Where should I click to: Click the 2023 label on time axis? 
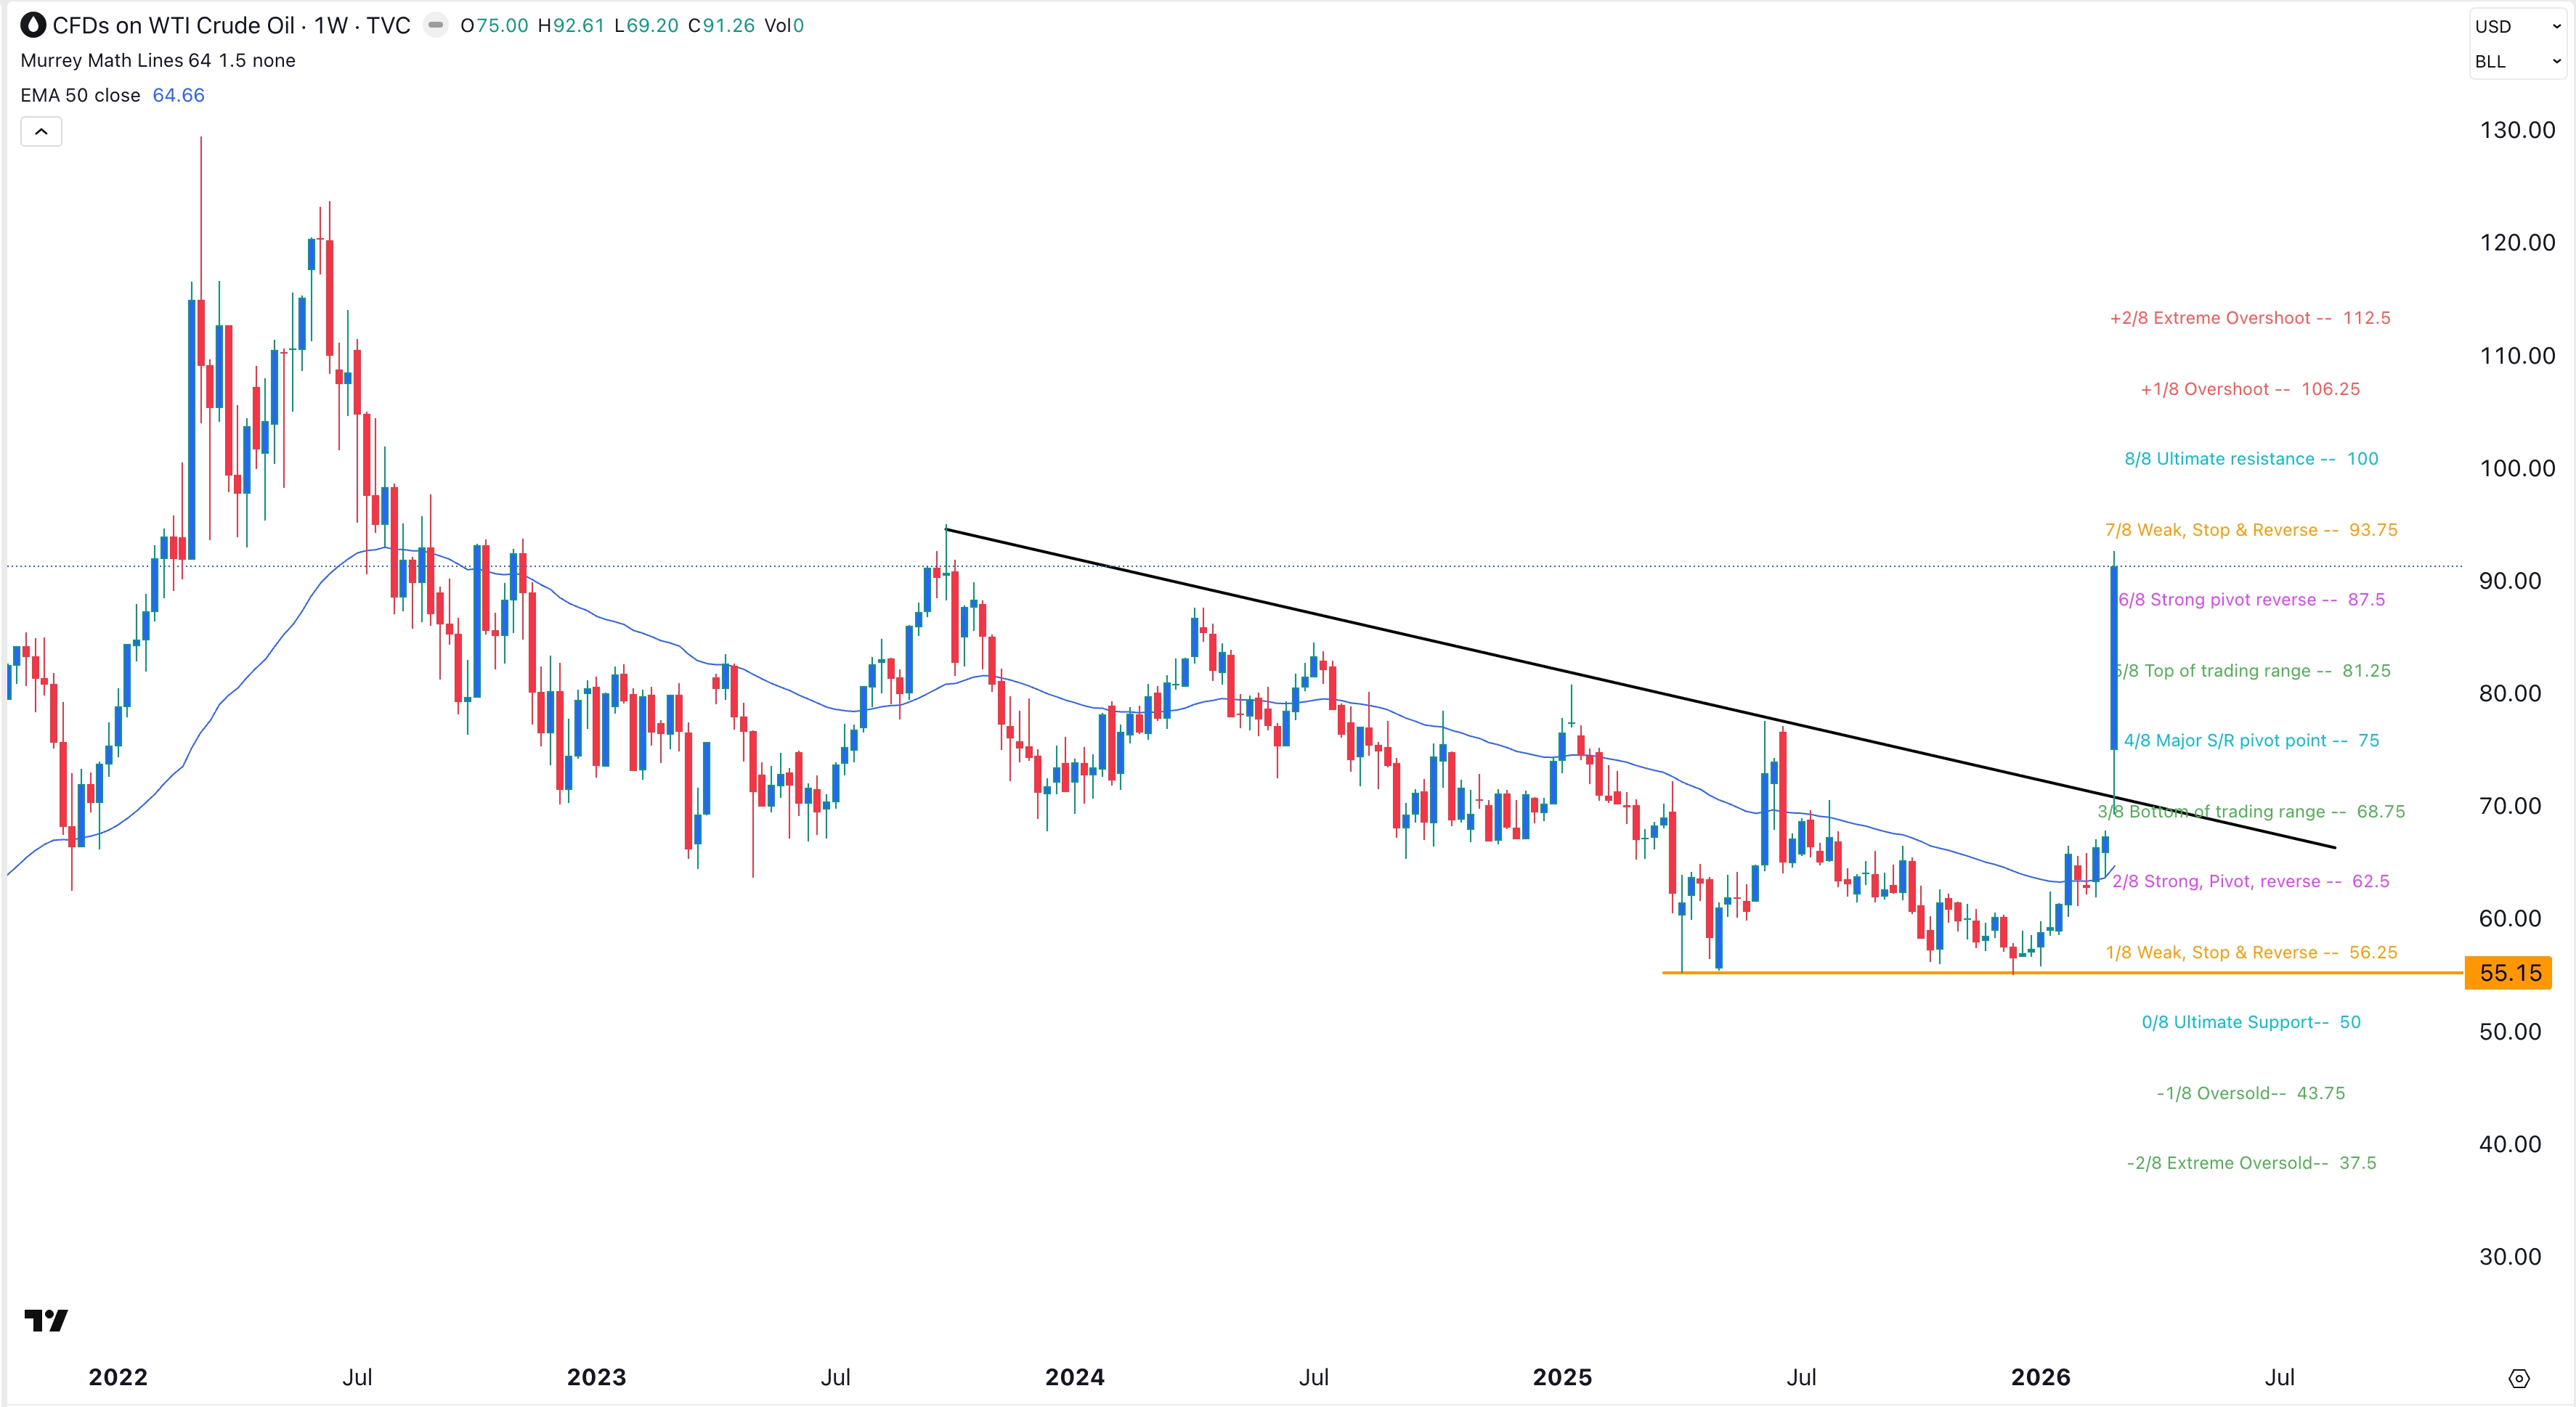point(596,1377)
